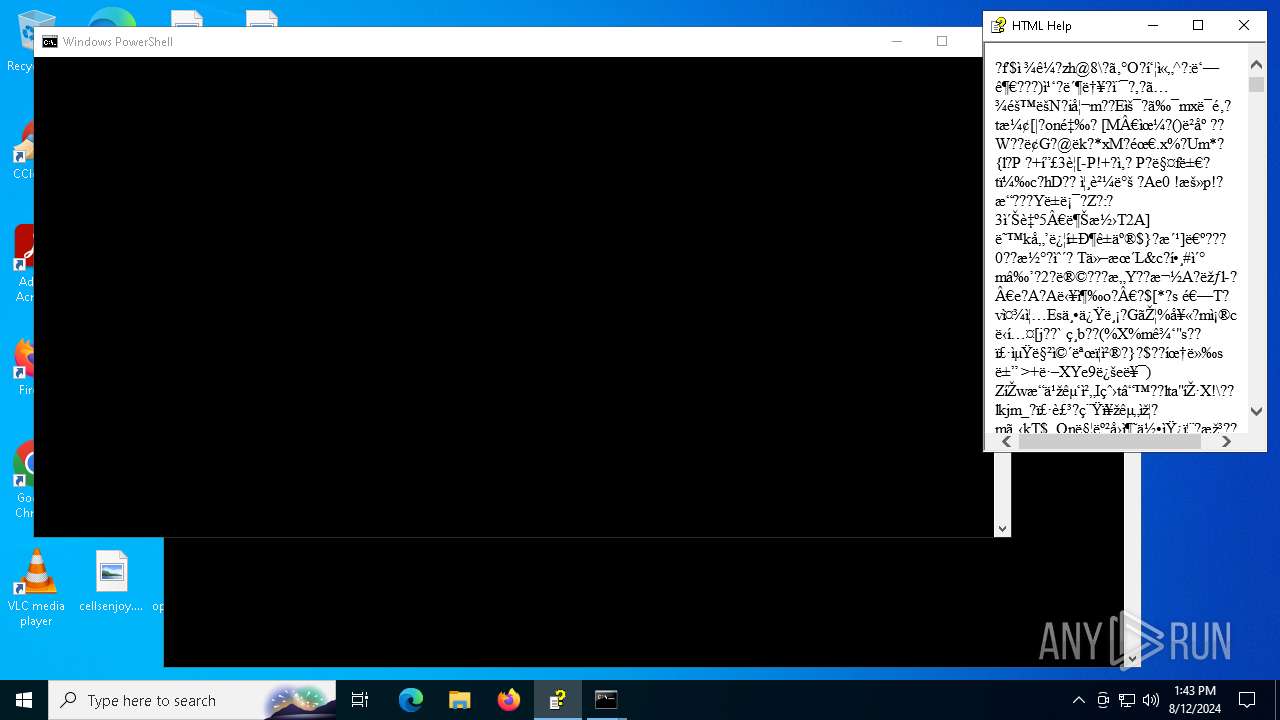Viewport: 1280px width, 720px height.
Task: Open network status tray icon
Action: tap(1126, 700)
